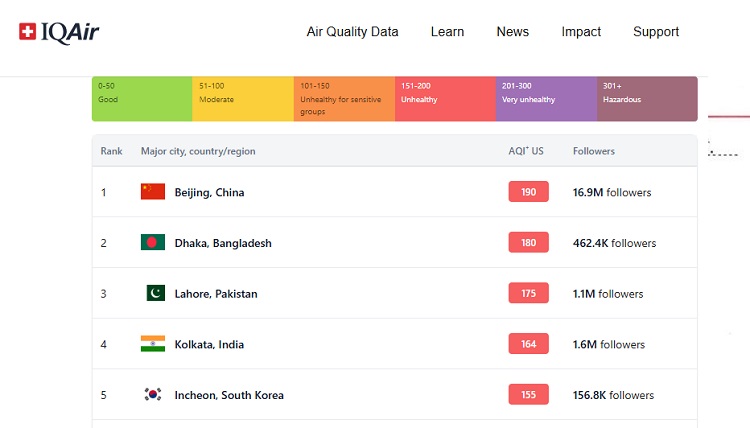
Task: Click the AQI US column header
Action: (526, 151)
